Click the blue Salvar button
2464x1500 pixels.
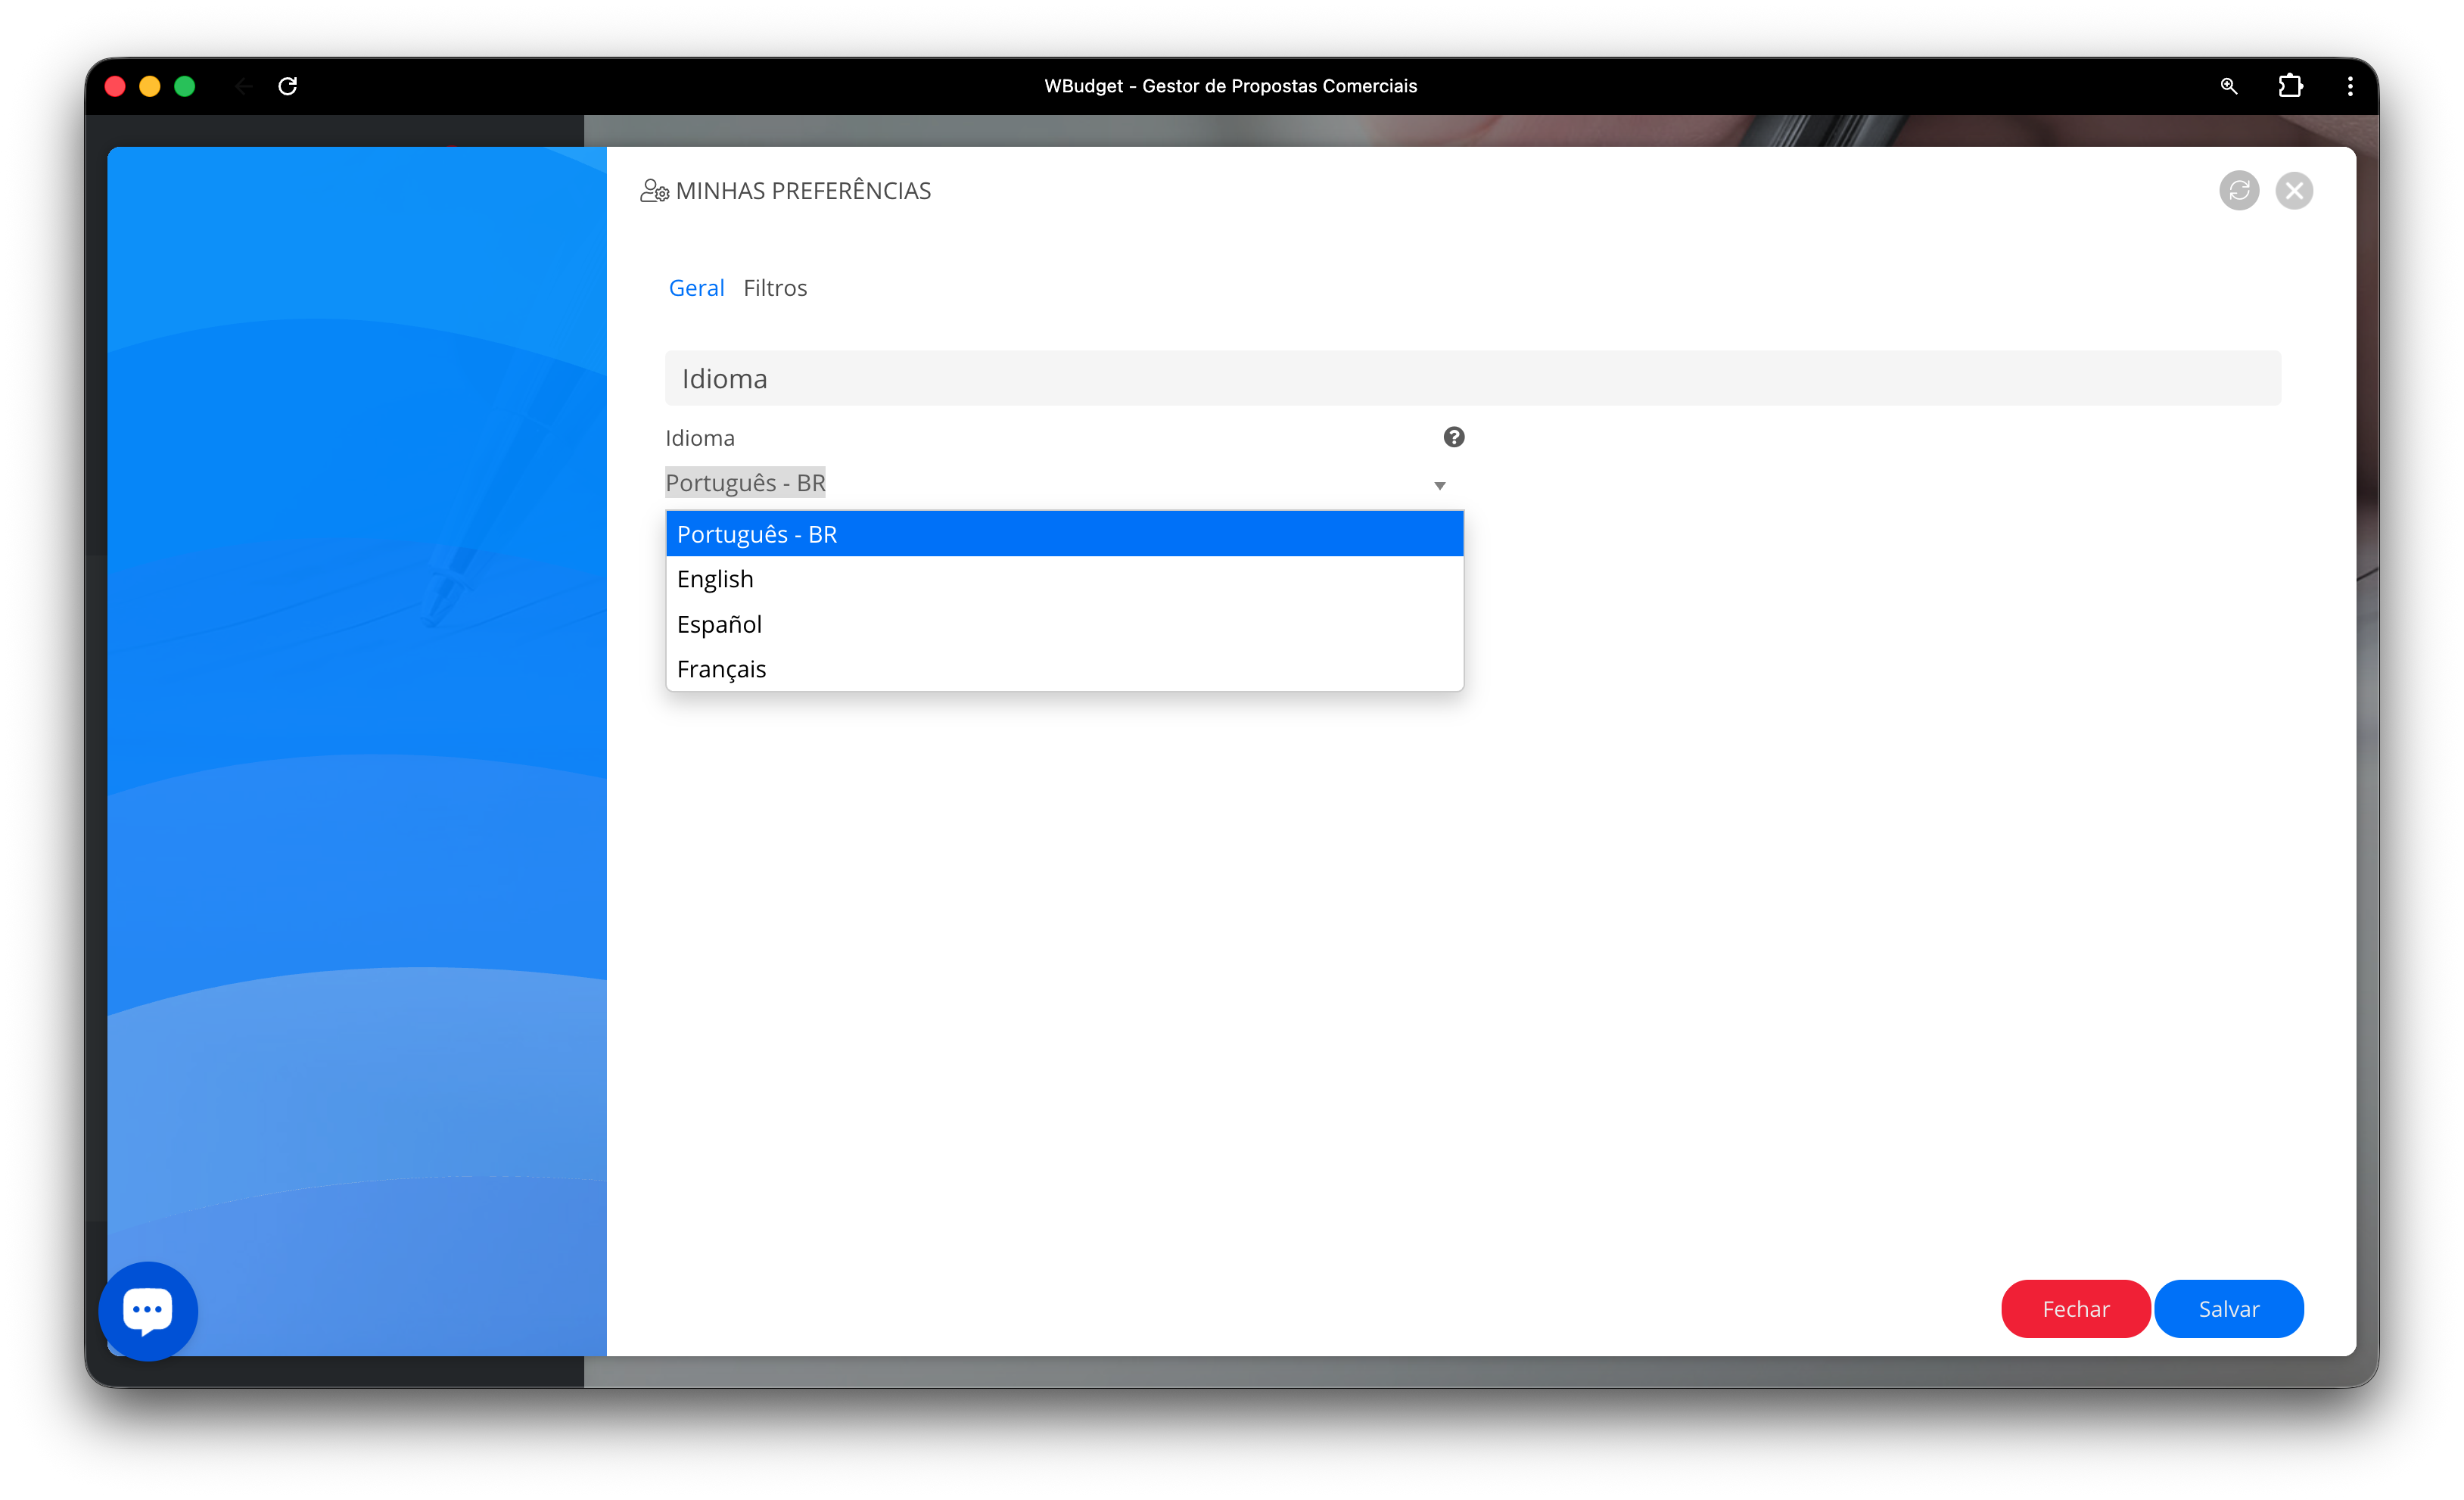click(2228, 1309)
